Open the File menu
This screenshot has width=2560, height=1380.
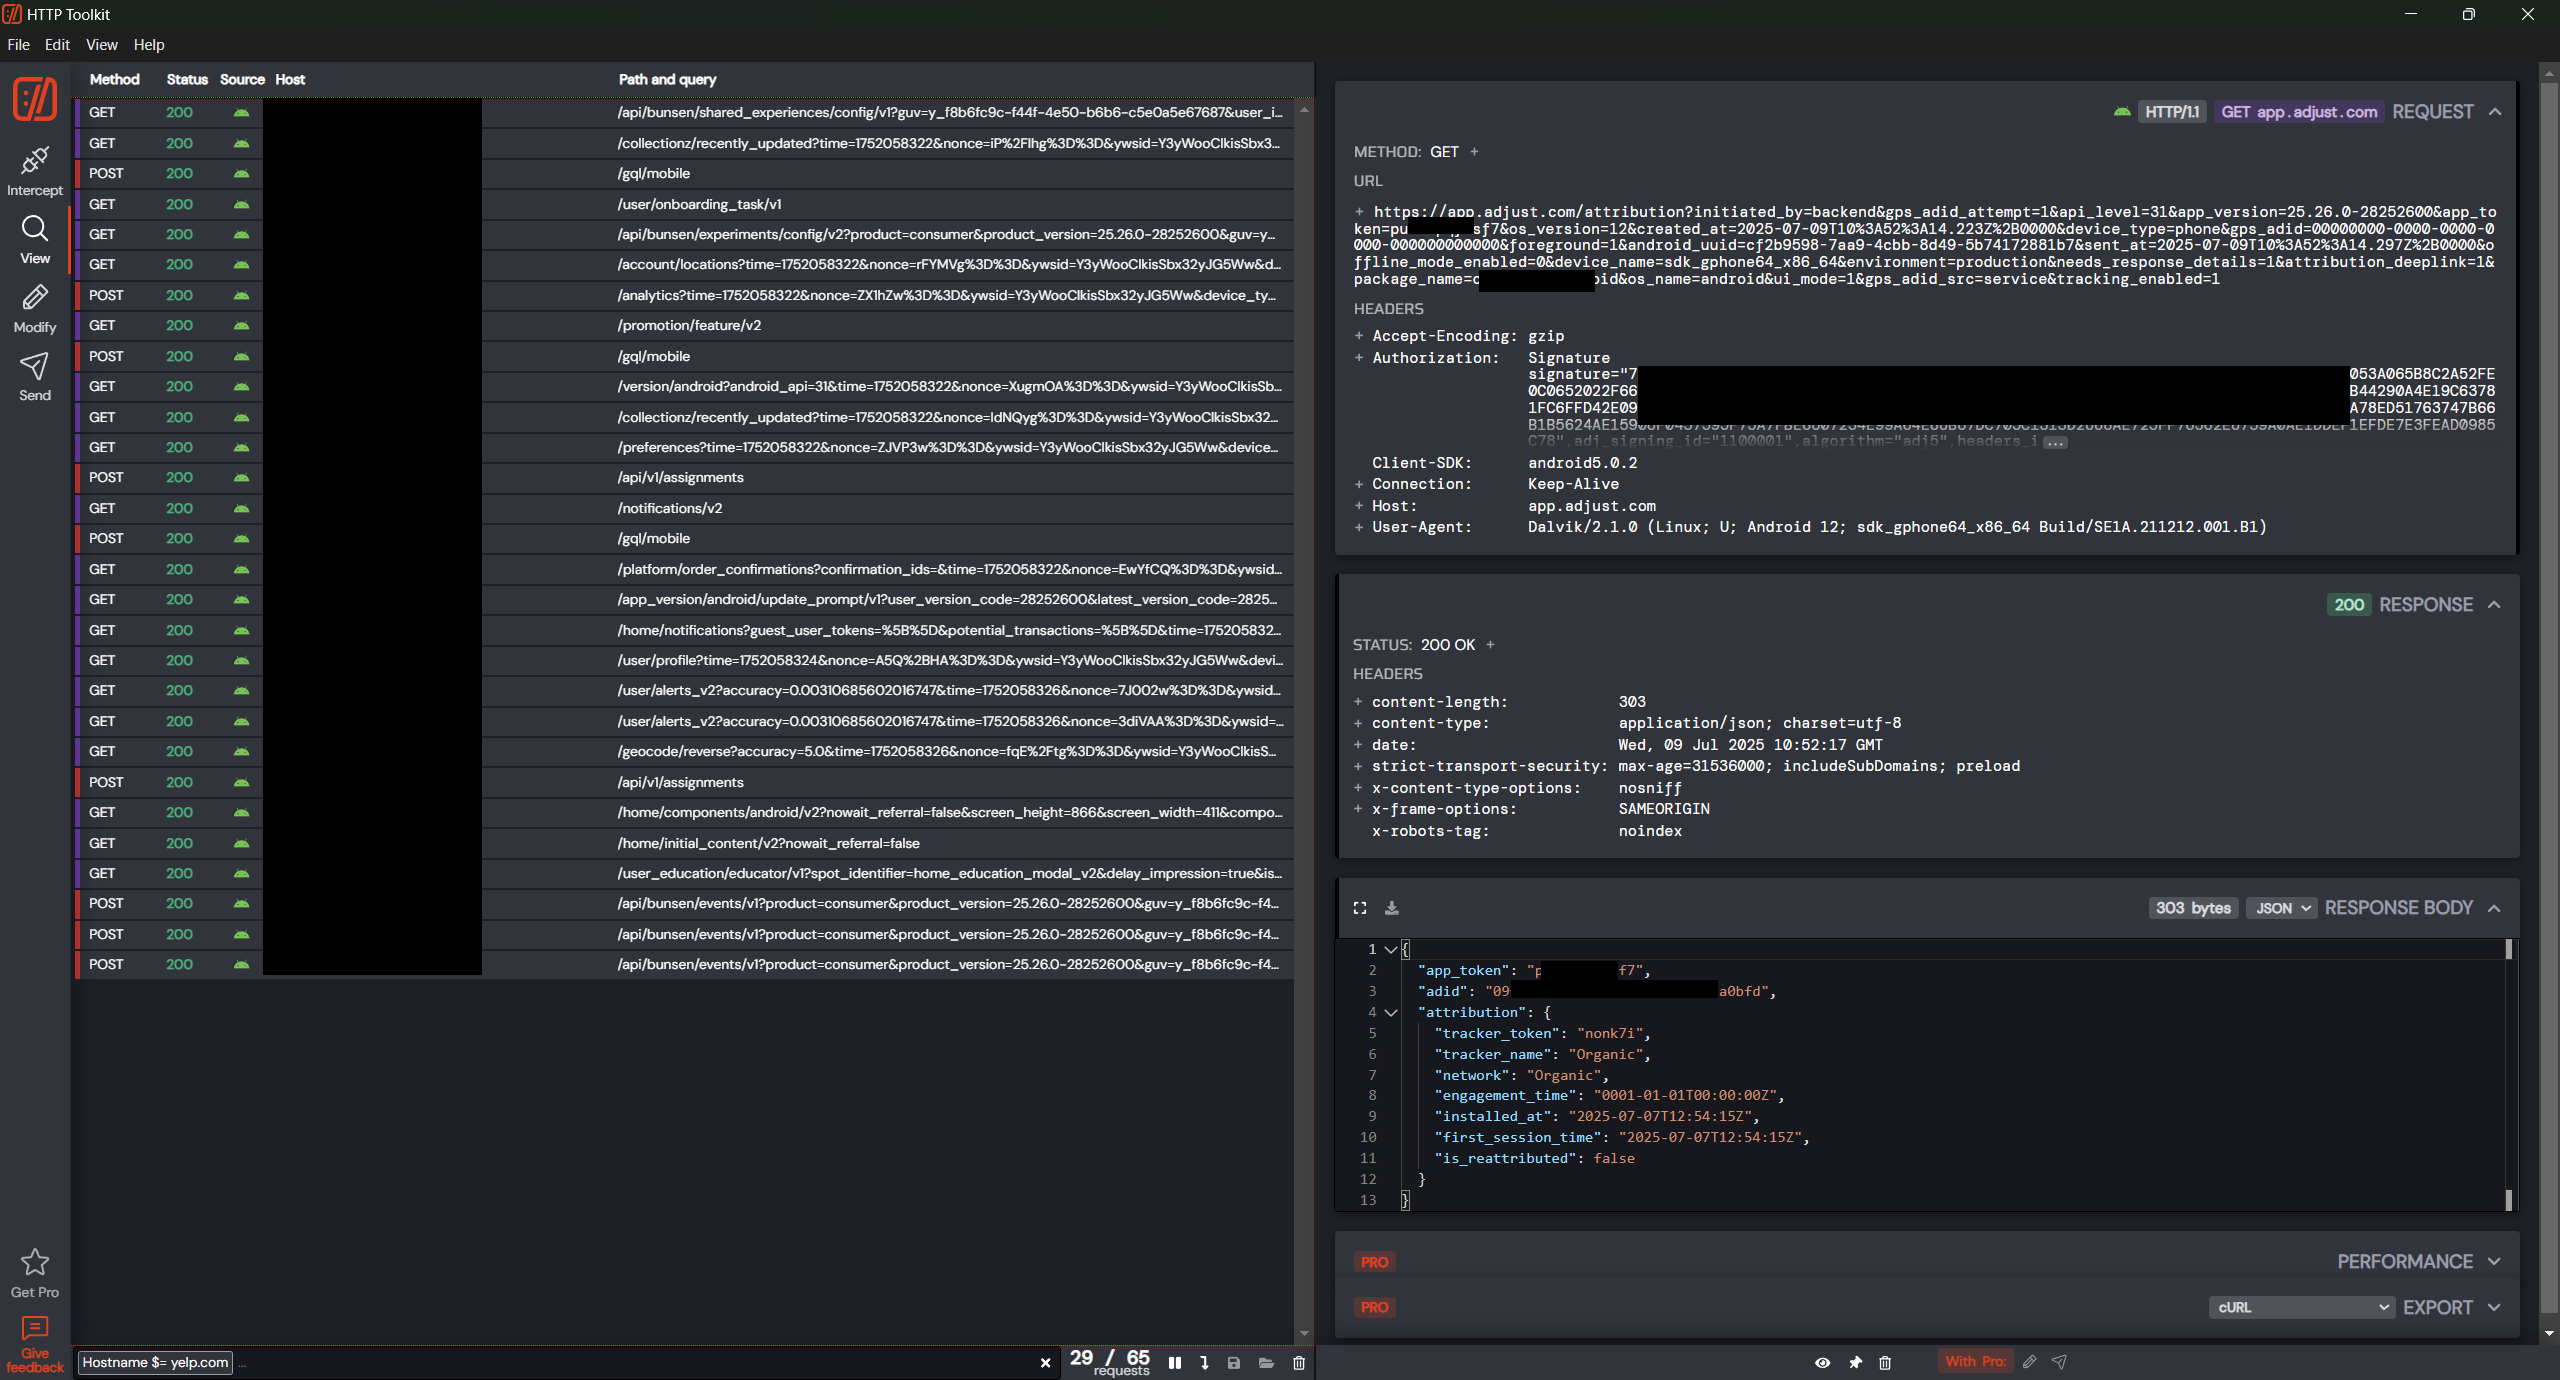click(x=18, y=45)
